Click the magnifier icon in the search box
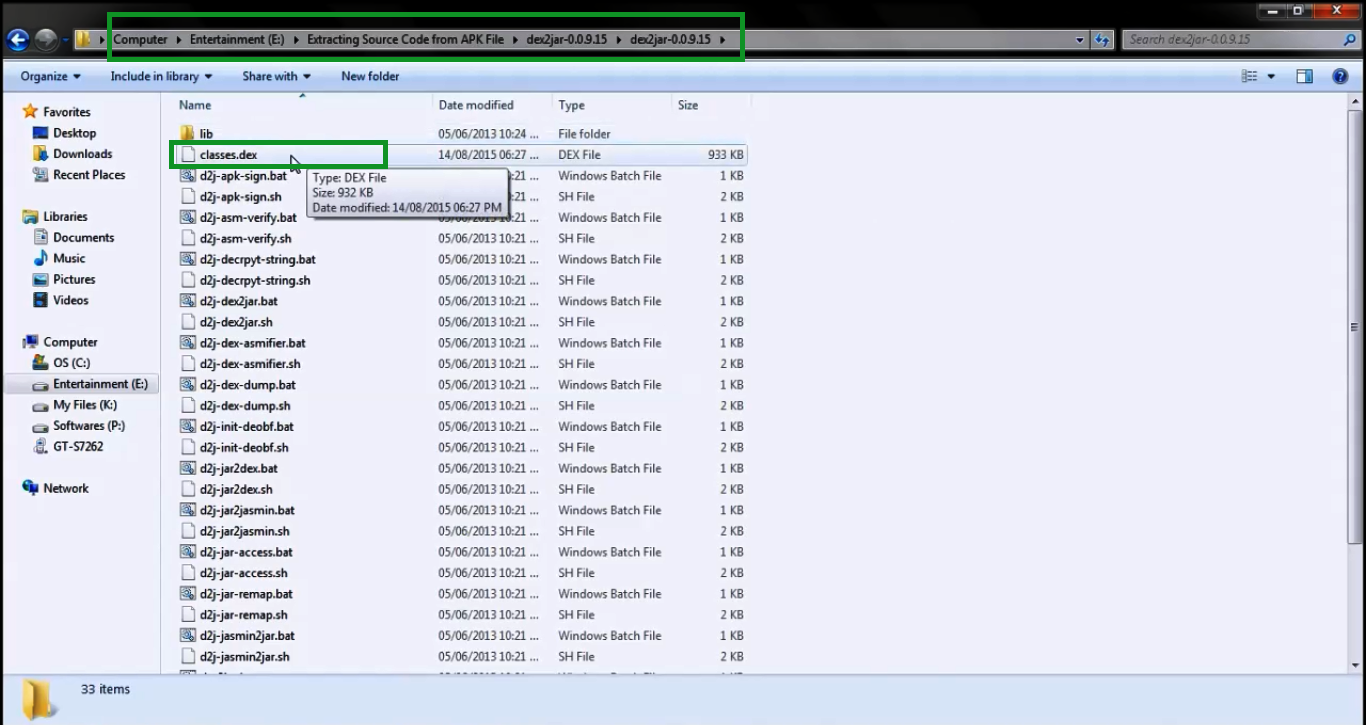This screenshot has height=725, width=1366. pyautogui.click(x=1352, y=38)
